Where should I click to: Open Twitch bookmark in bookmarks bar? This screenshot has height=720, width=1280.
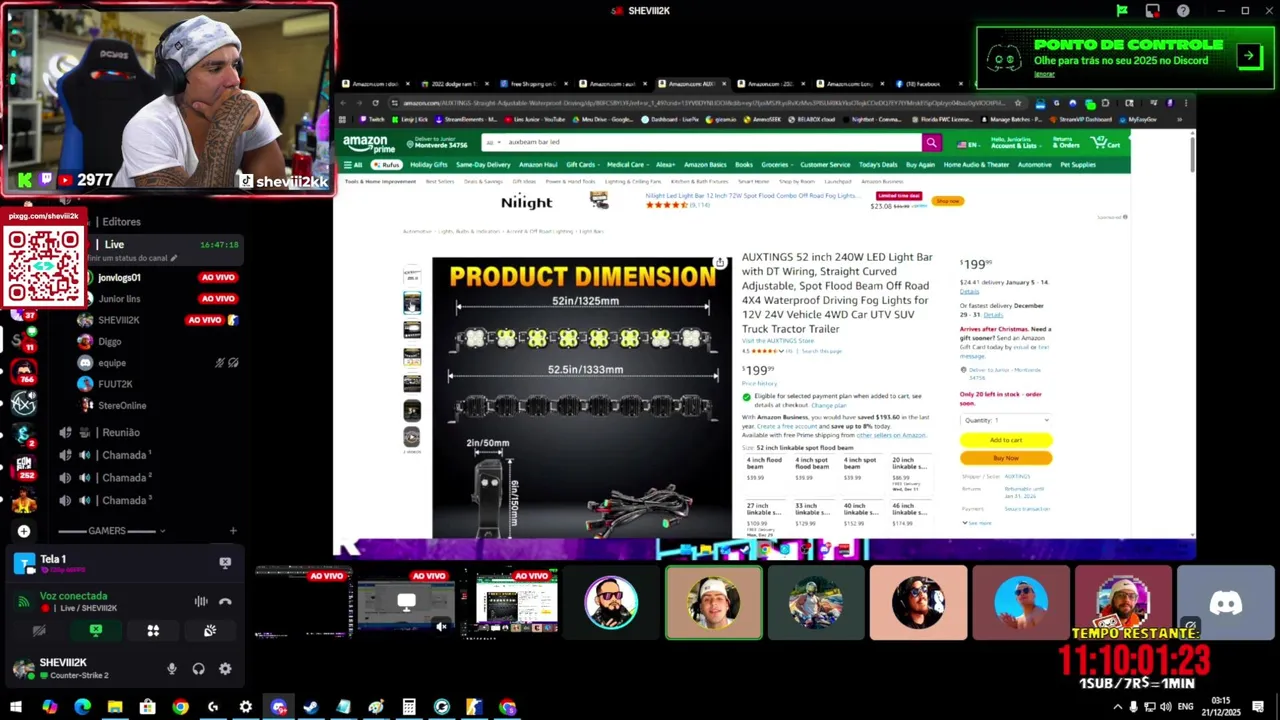click(371, 119)
